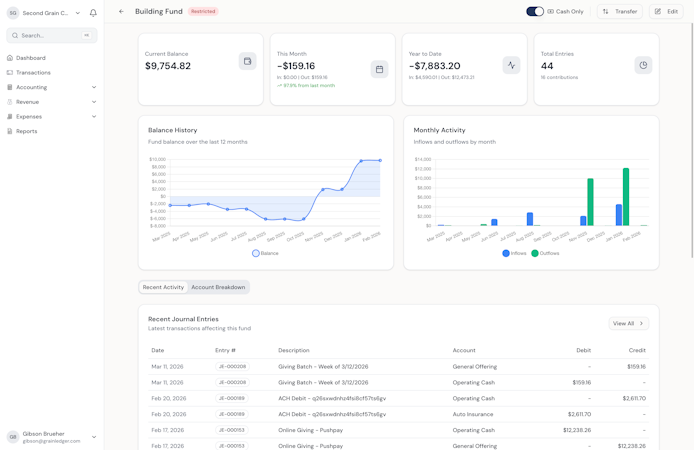Screen dimensions: 694x450
Task: Focus the sidebar Search field
Action: [x=52, y=35]
